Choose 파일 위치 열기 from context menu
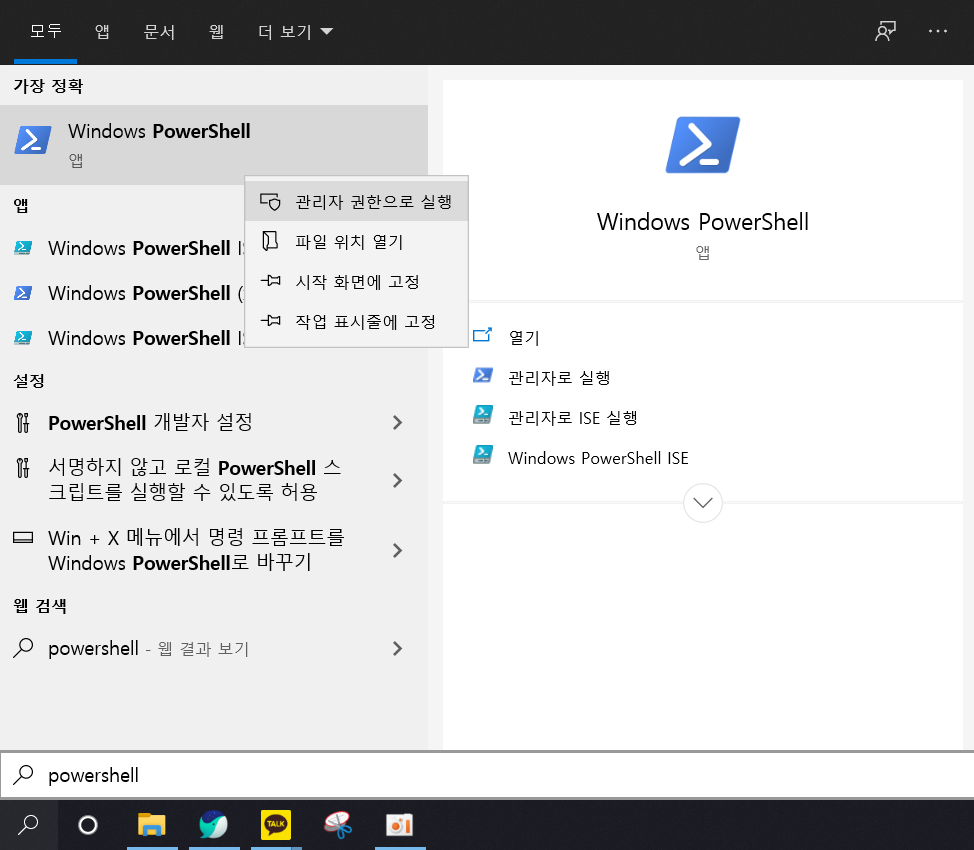Viewport: 974px width, 850px height. 357,241
